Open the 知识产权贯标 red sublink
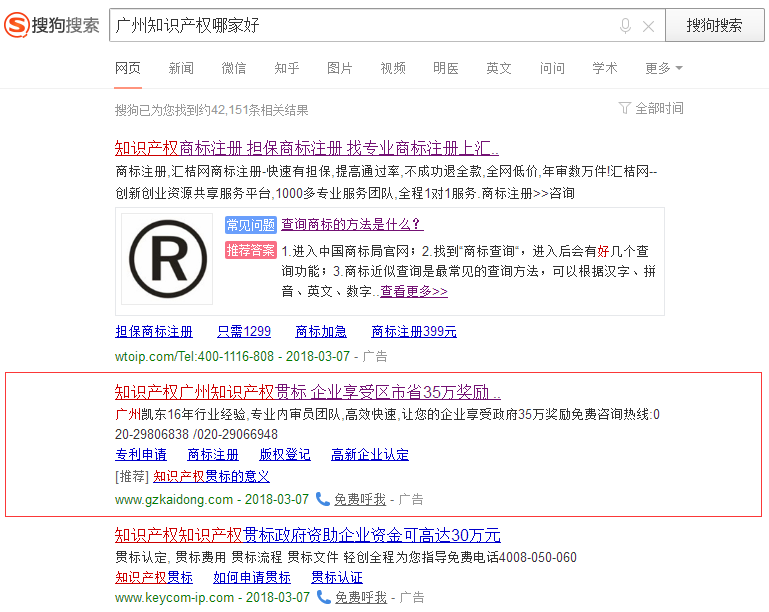This screenshot has width=769, height=612. (154, 578)
